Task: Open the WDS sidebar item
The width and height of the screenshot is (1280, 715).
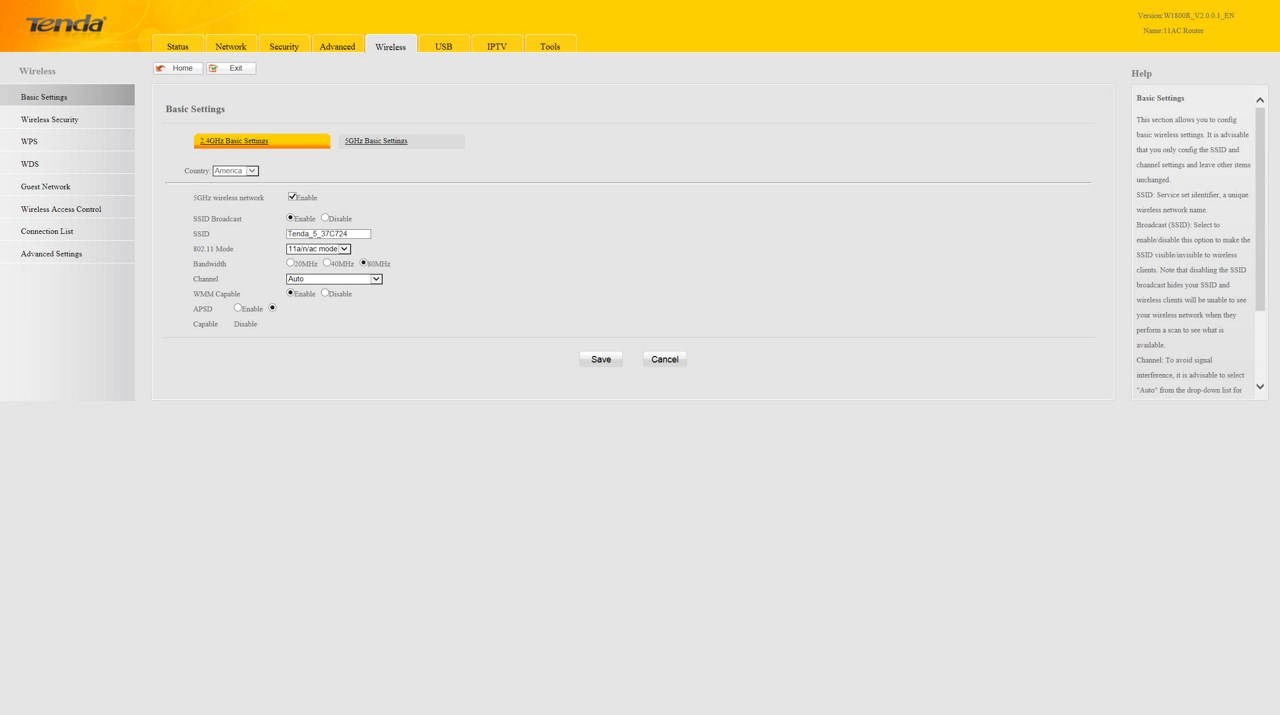Action: (67, 164)
